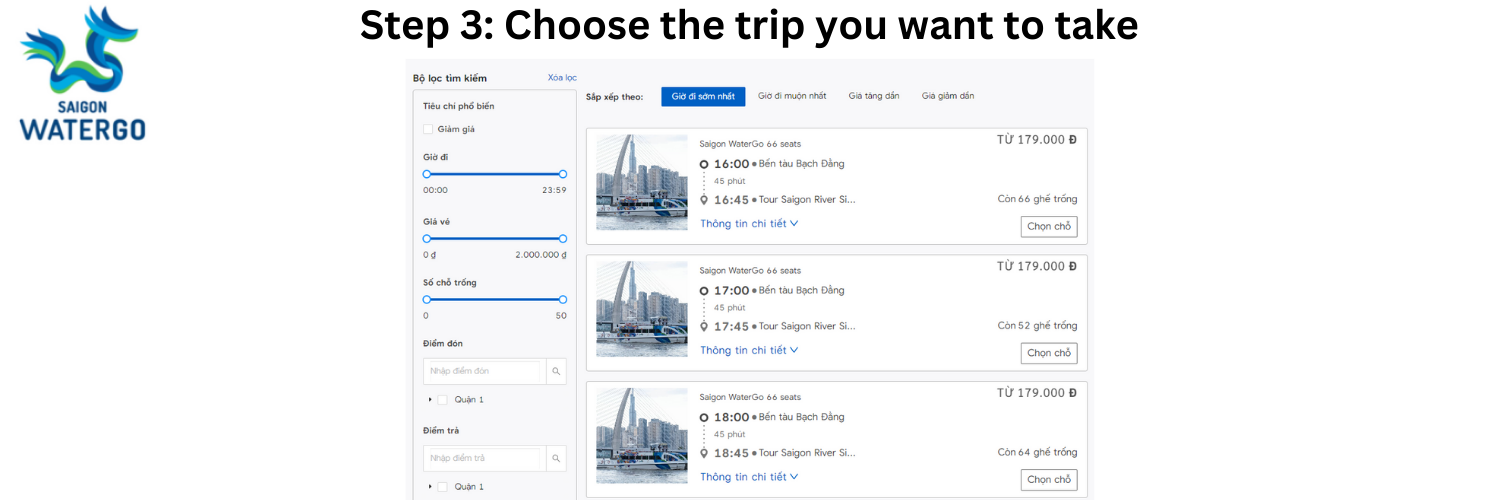Image resolution: width=1500 pixels, height=500 pixels.
Task: Click the Saigon WaterGo logo
Action: tap(82, 74)
